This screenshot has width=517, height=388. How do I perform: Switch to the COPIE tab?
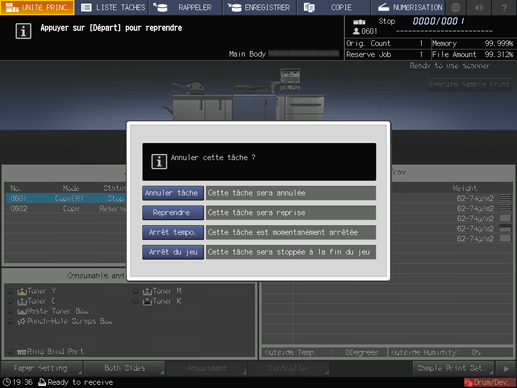tap(334, 7)
